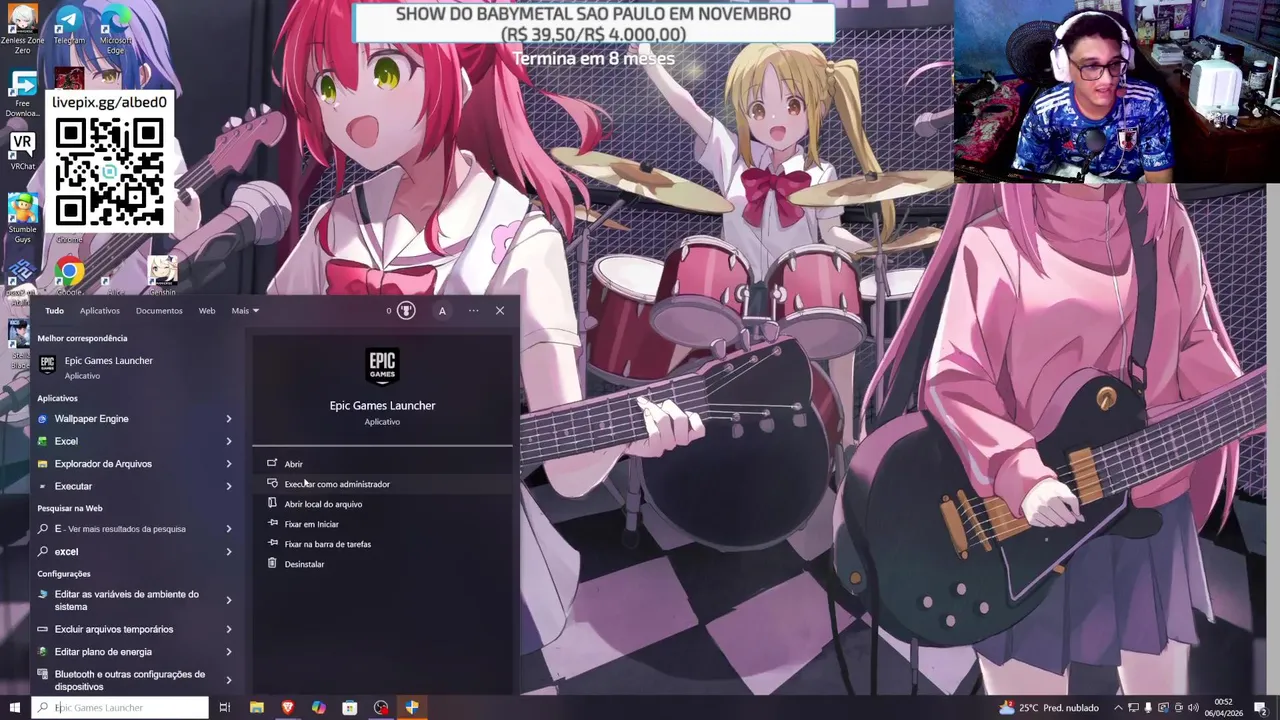Show hidden system tray icons chevron
Viewport: 1280px width, 720px height.
point(1118,708)
